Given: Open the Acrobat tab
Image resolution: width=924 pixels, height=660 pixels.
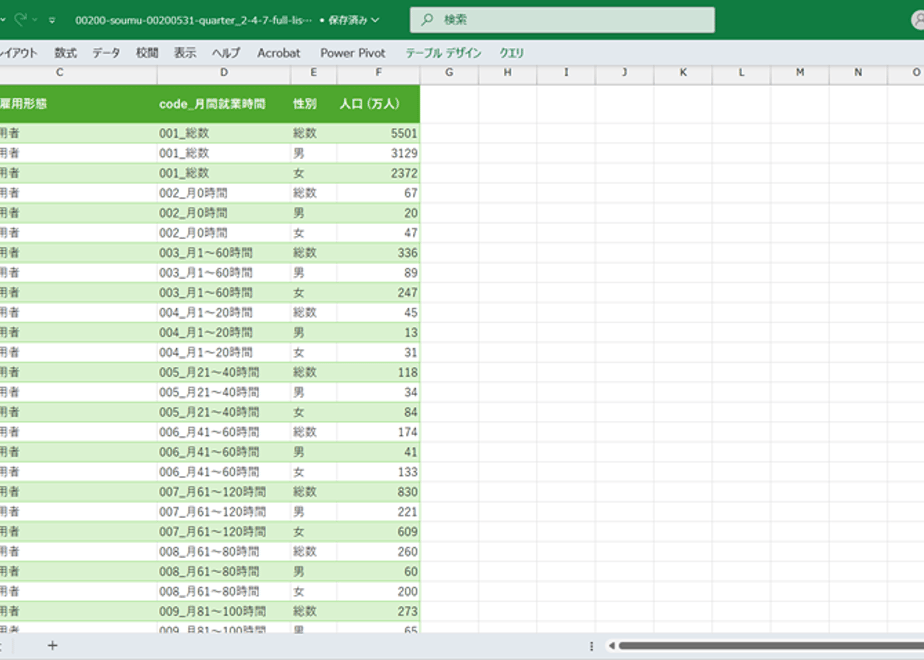Looking at the screenshot, I should (x=279, y=53).
